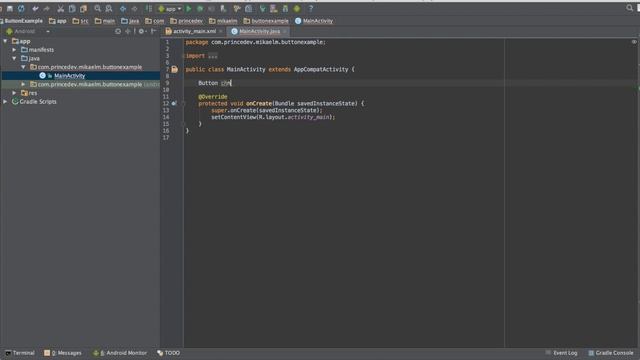Click the Scroll from Source target icon
This screenshot has width=640, height=360.
click(x=118, y=31)
